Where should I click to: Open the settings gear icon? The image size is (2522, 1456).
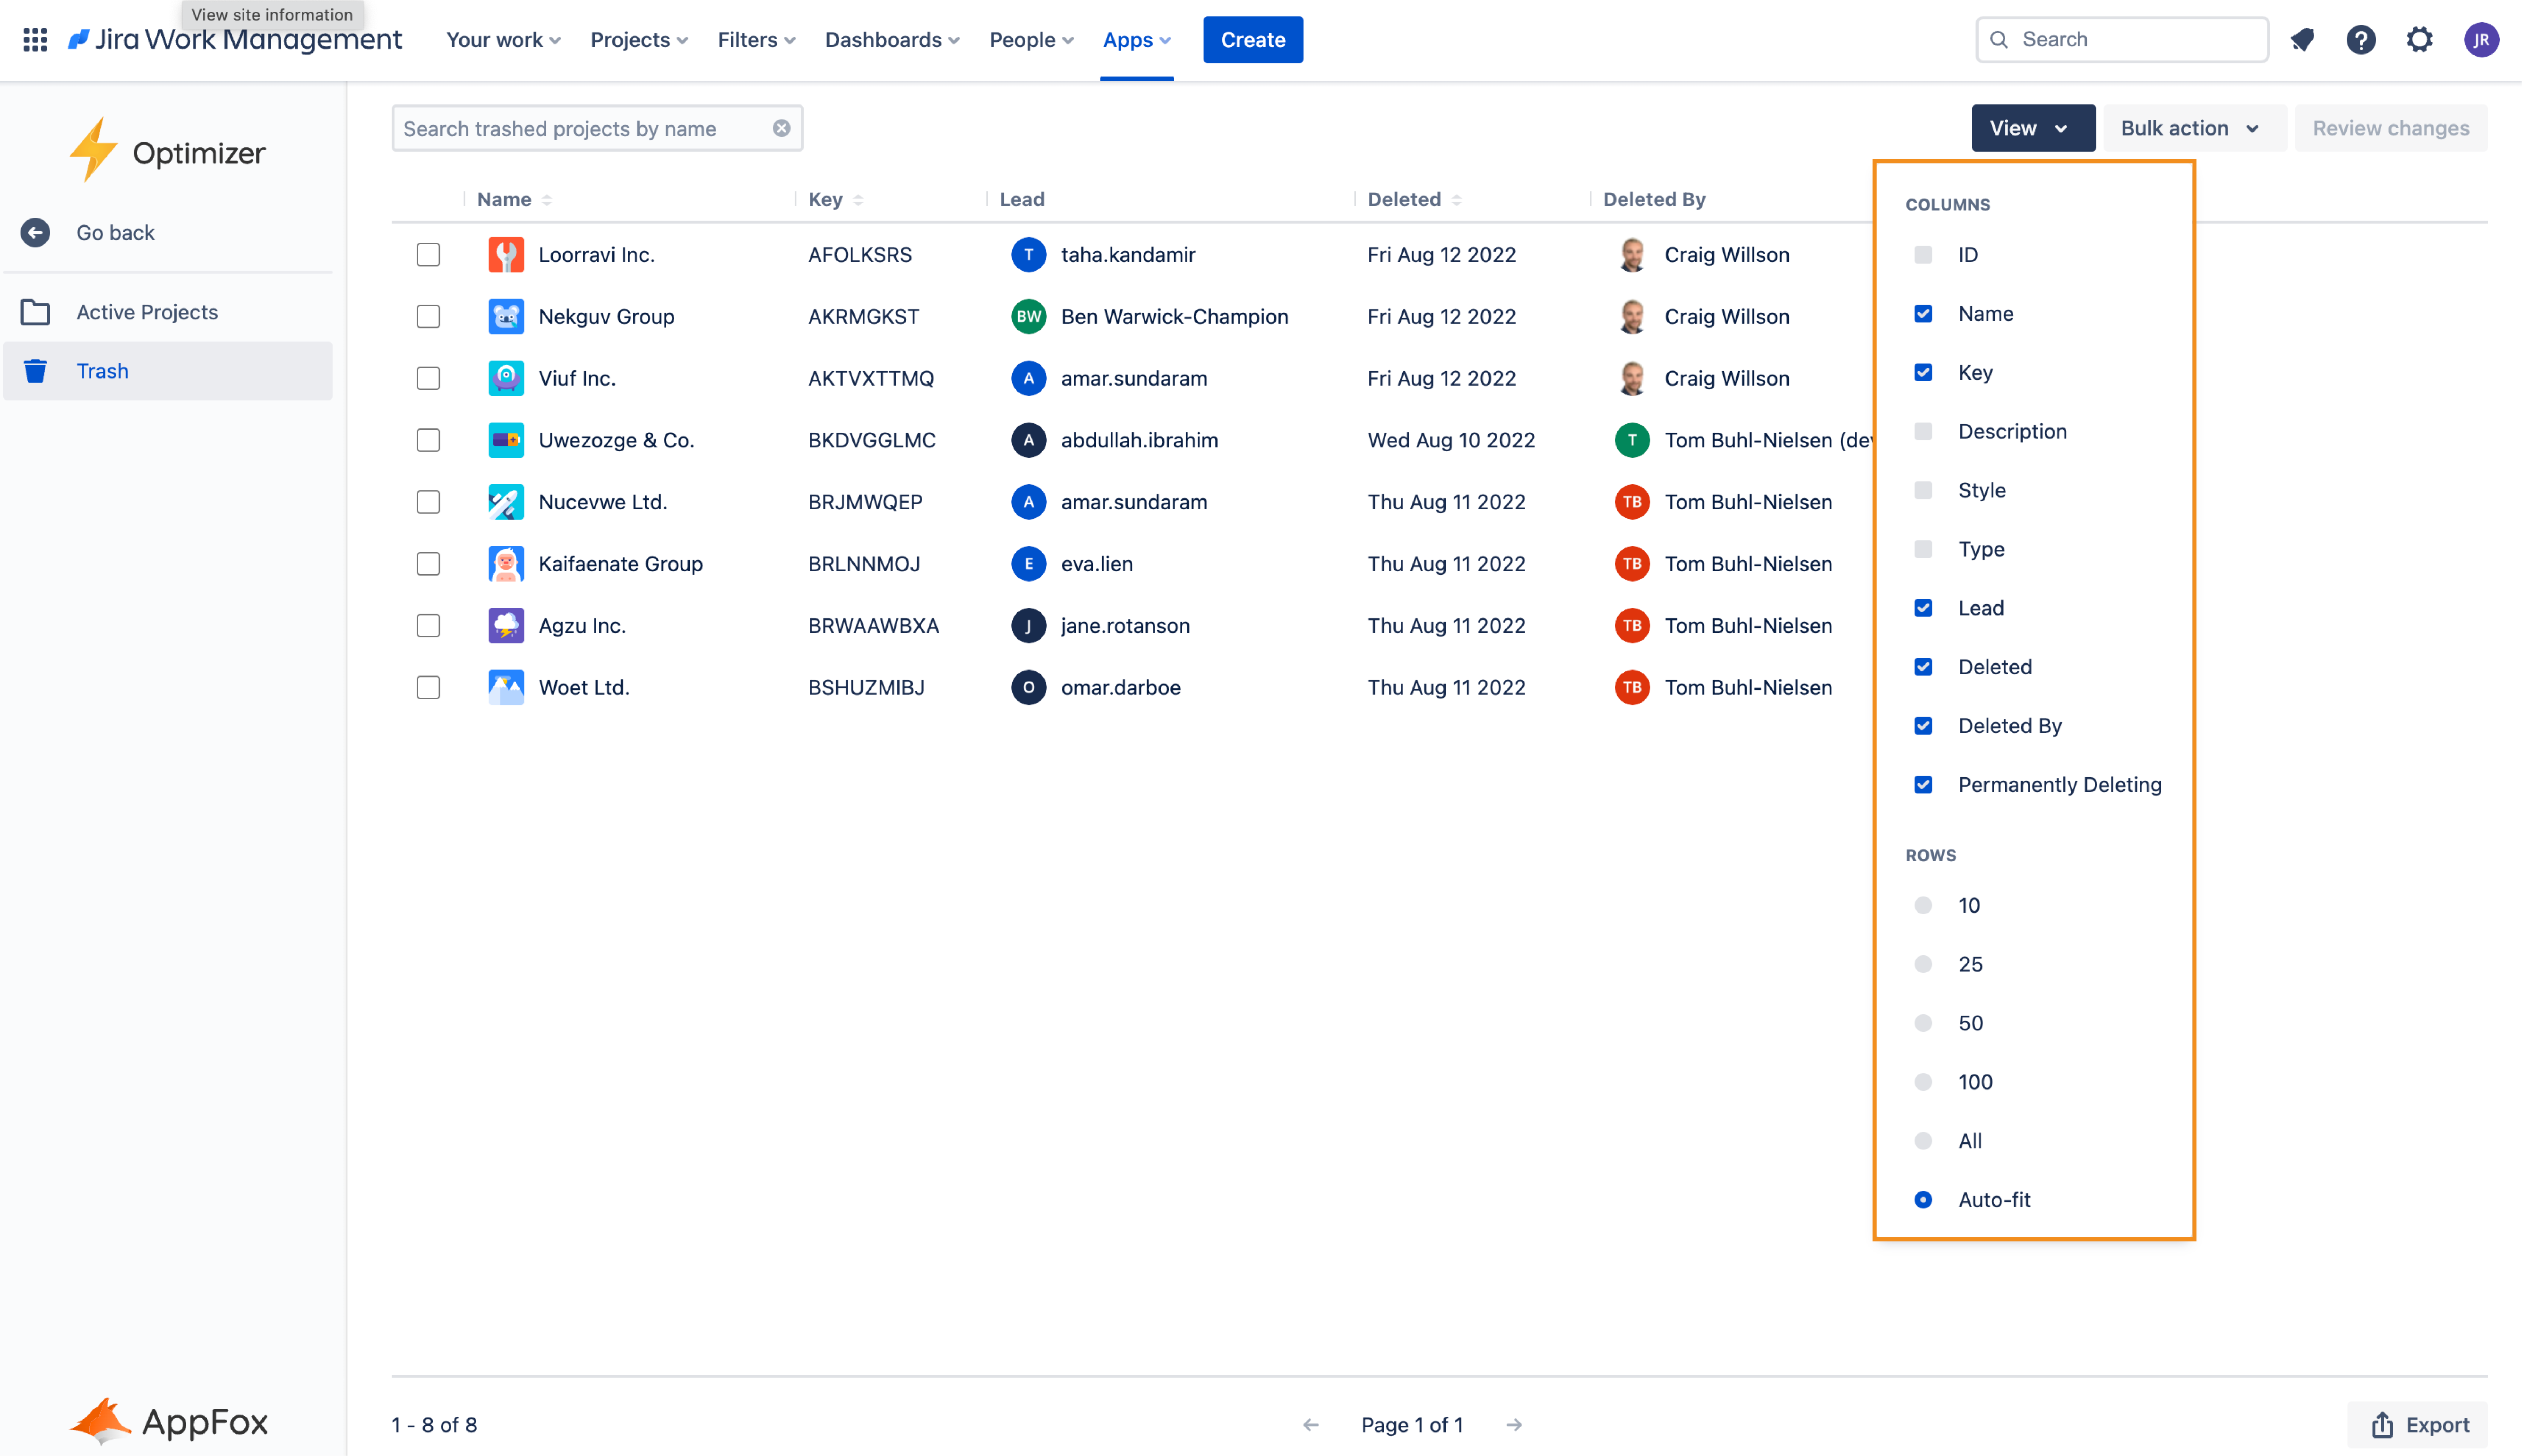click(x=2419, y=40)
